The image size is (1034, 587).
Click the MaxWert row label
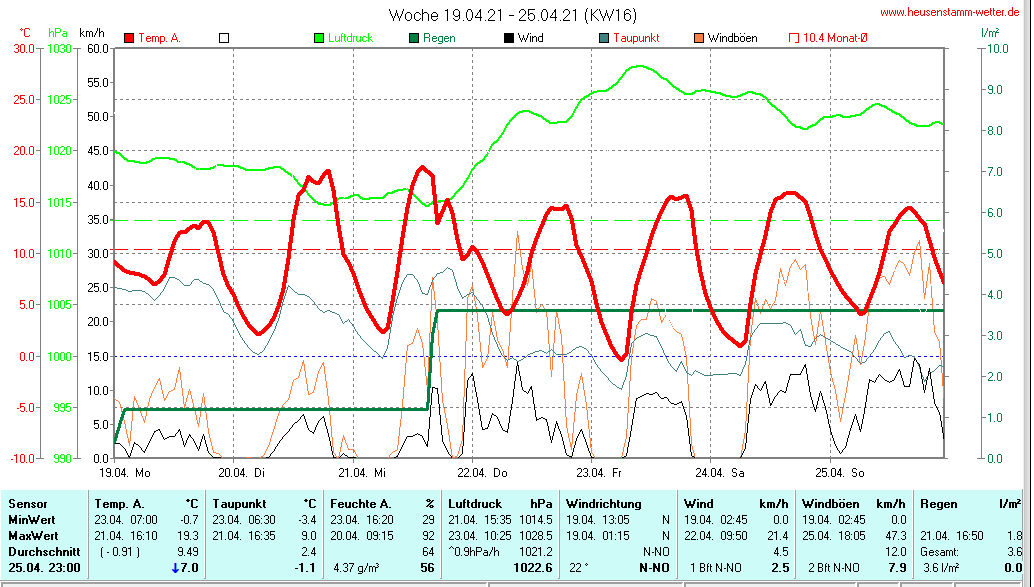(33, 536)
